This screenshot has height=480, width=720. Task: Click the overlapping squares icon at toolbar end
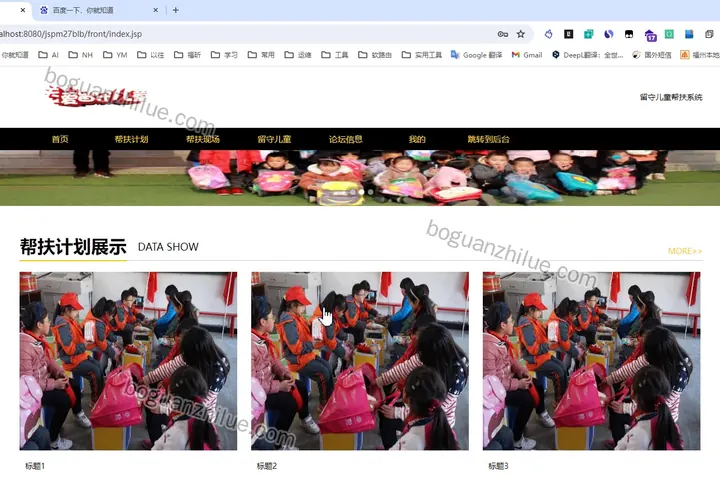[x=709, y=34]
